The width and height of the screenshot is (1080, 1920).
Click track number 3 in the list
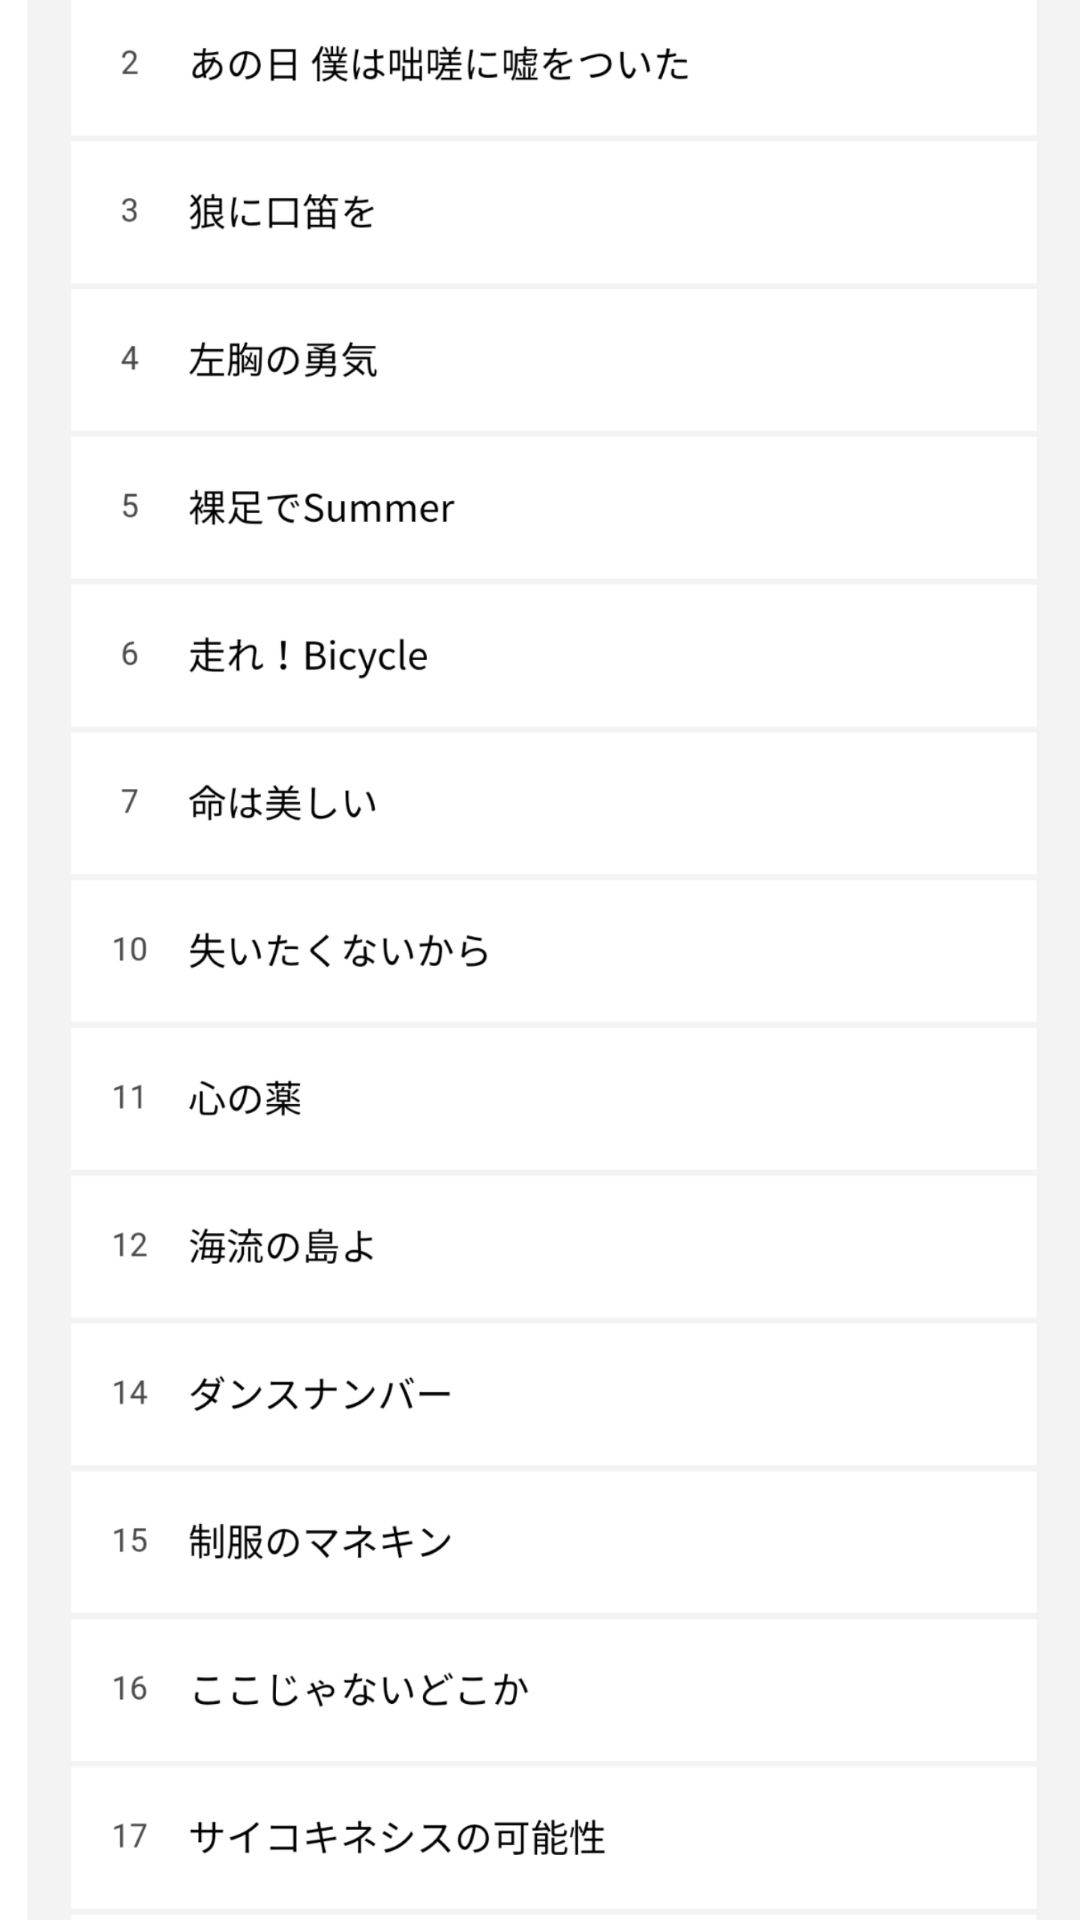(x=129, y=211)
